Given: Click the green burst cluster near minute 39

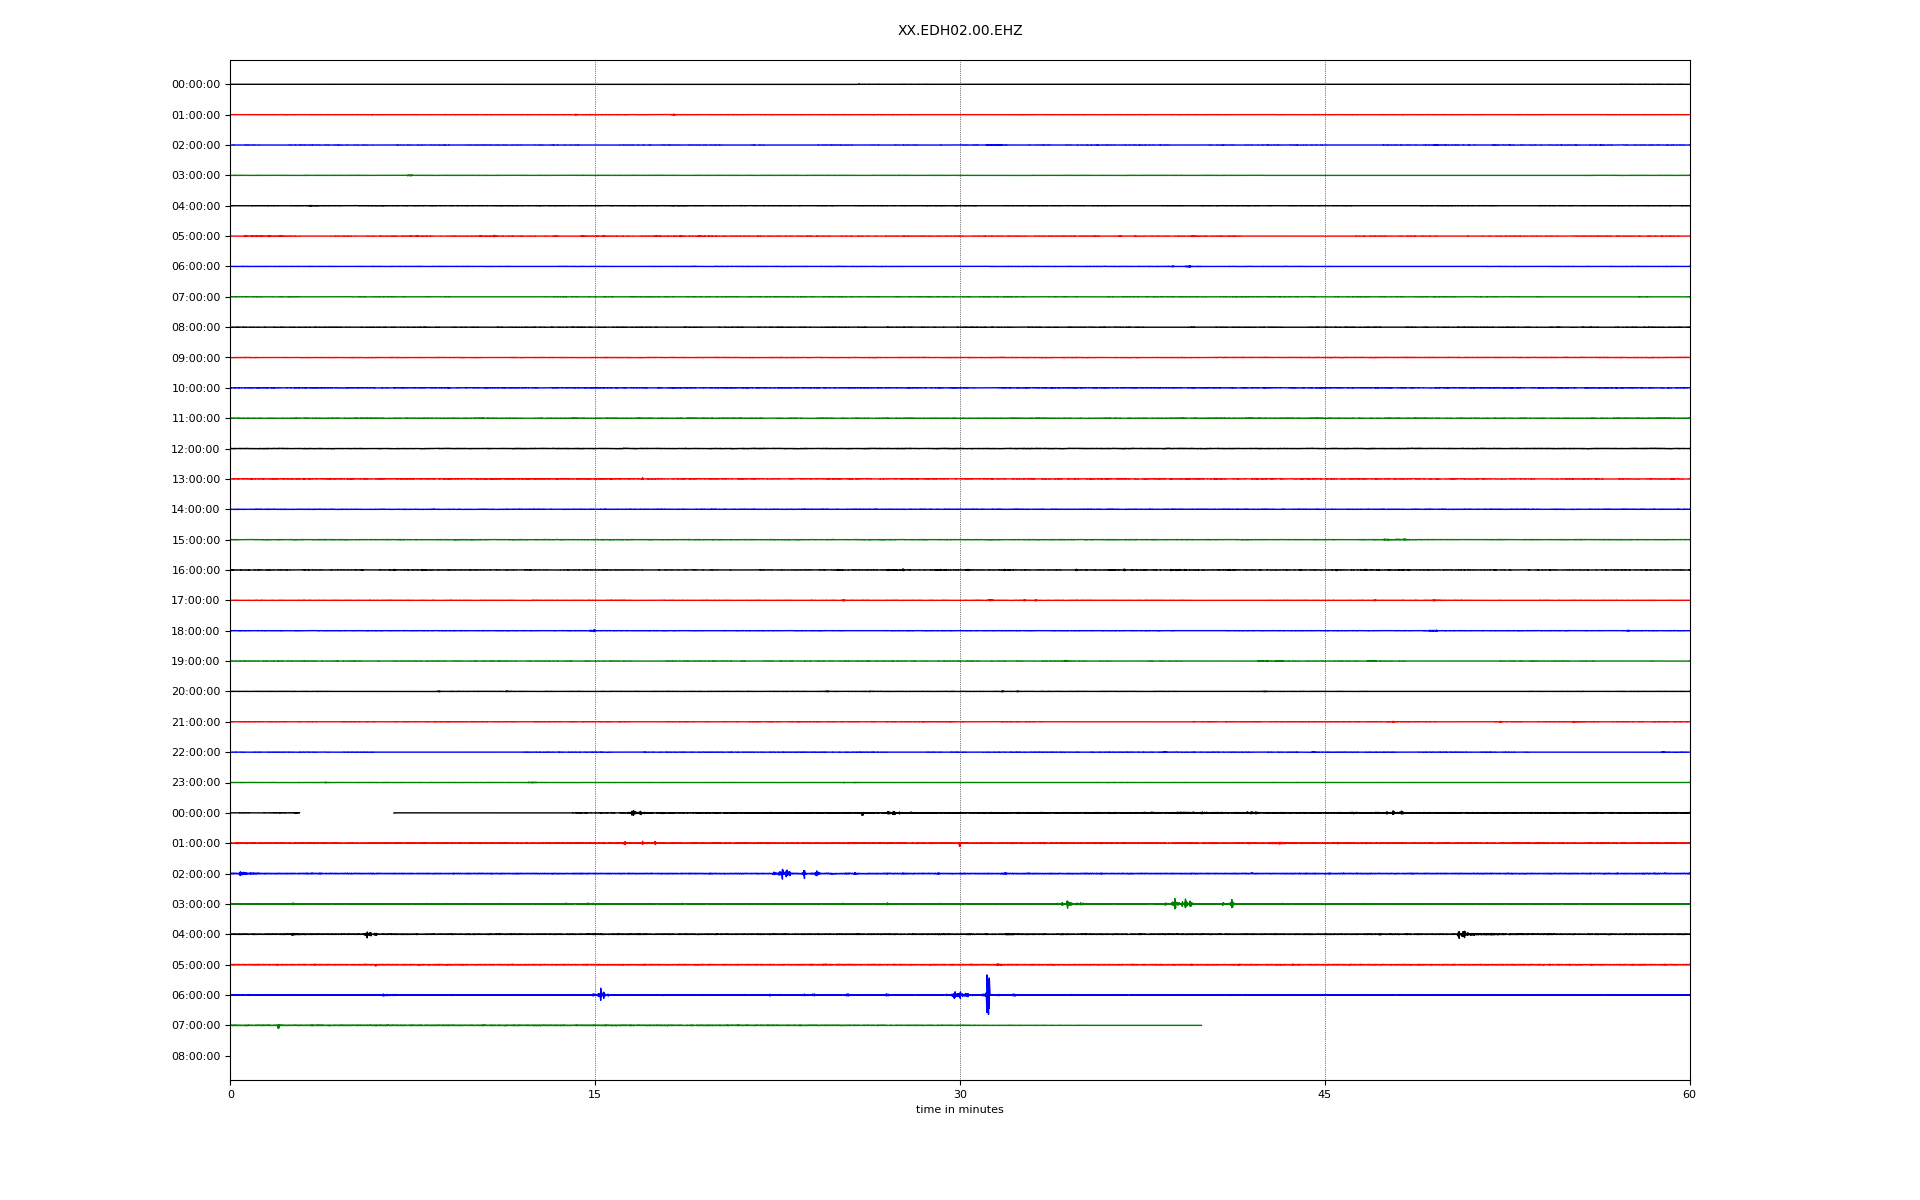Looking at the screenshot, I should pos(1182,904).
